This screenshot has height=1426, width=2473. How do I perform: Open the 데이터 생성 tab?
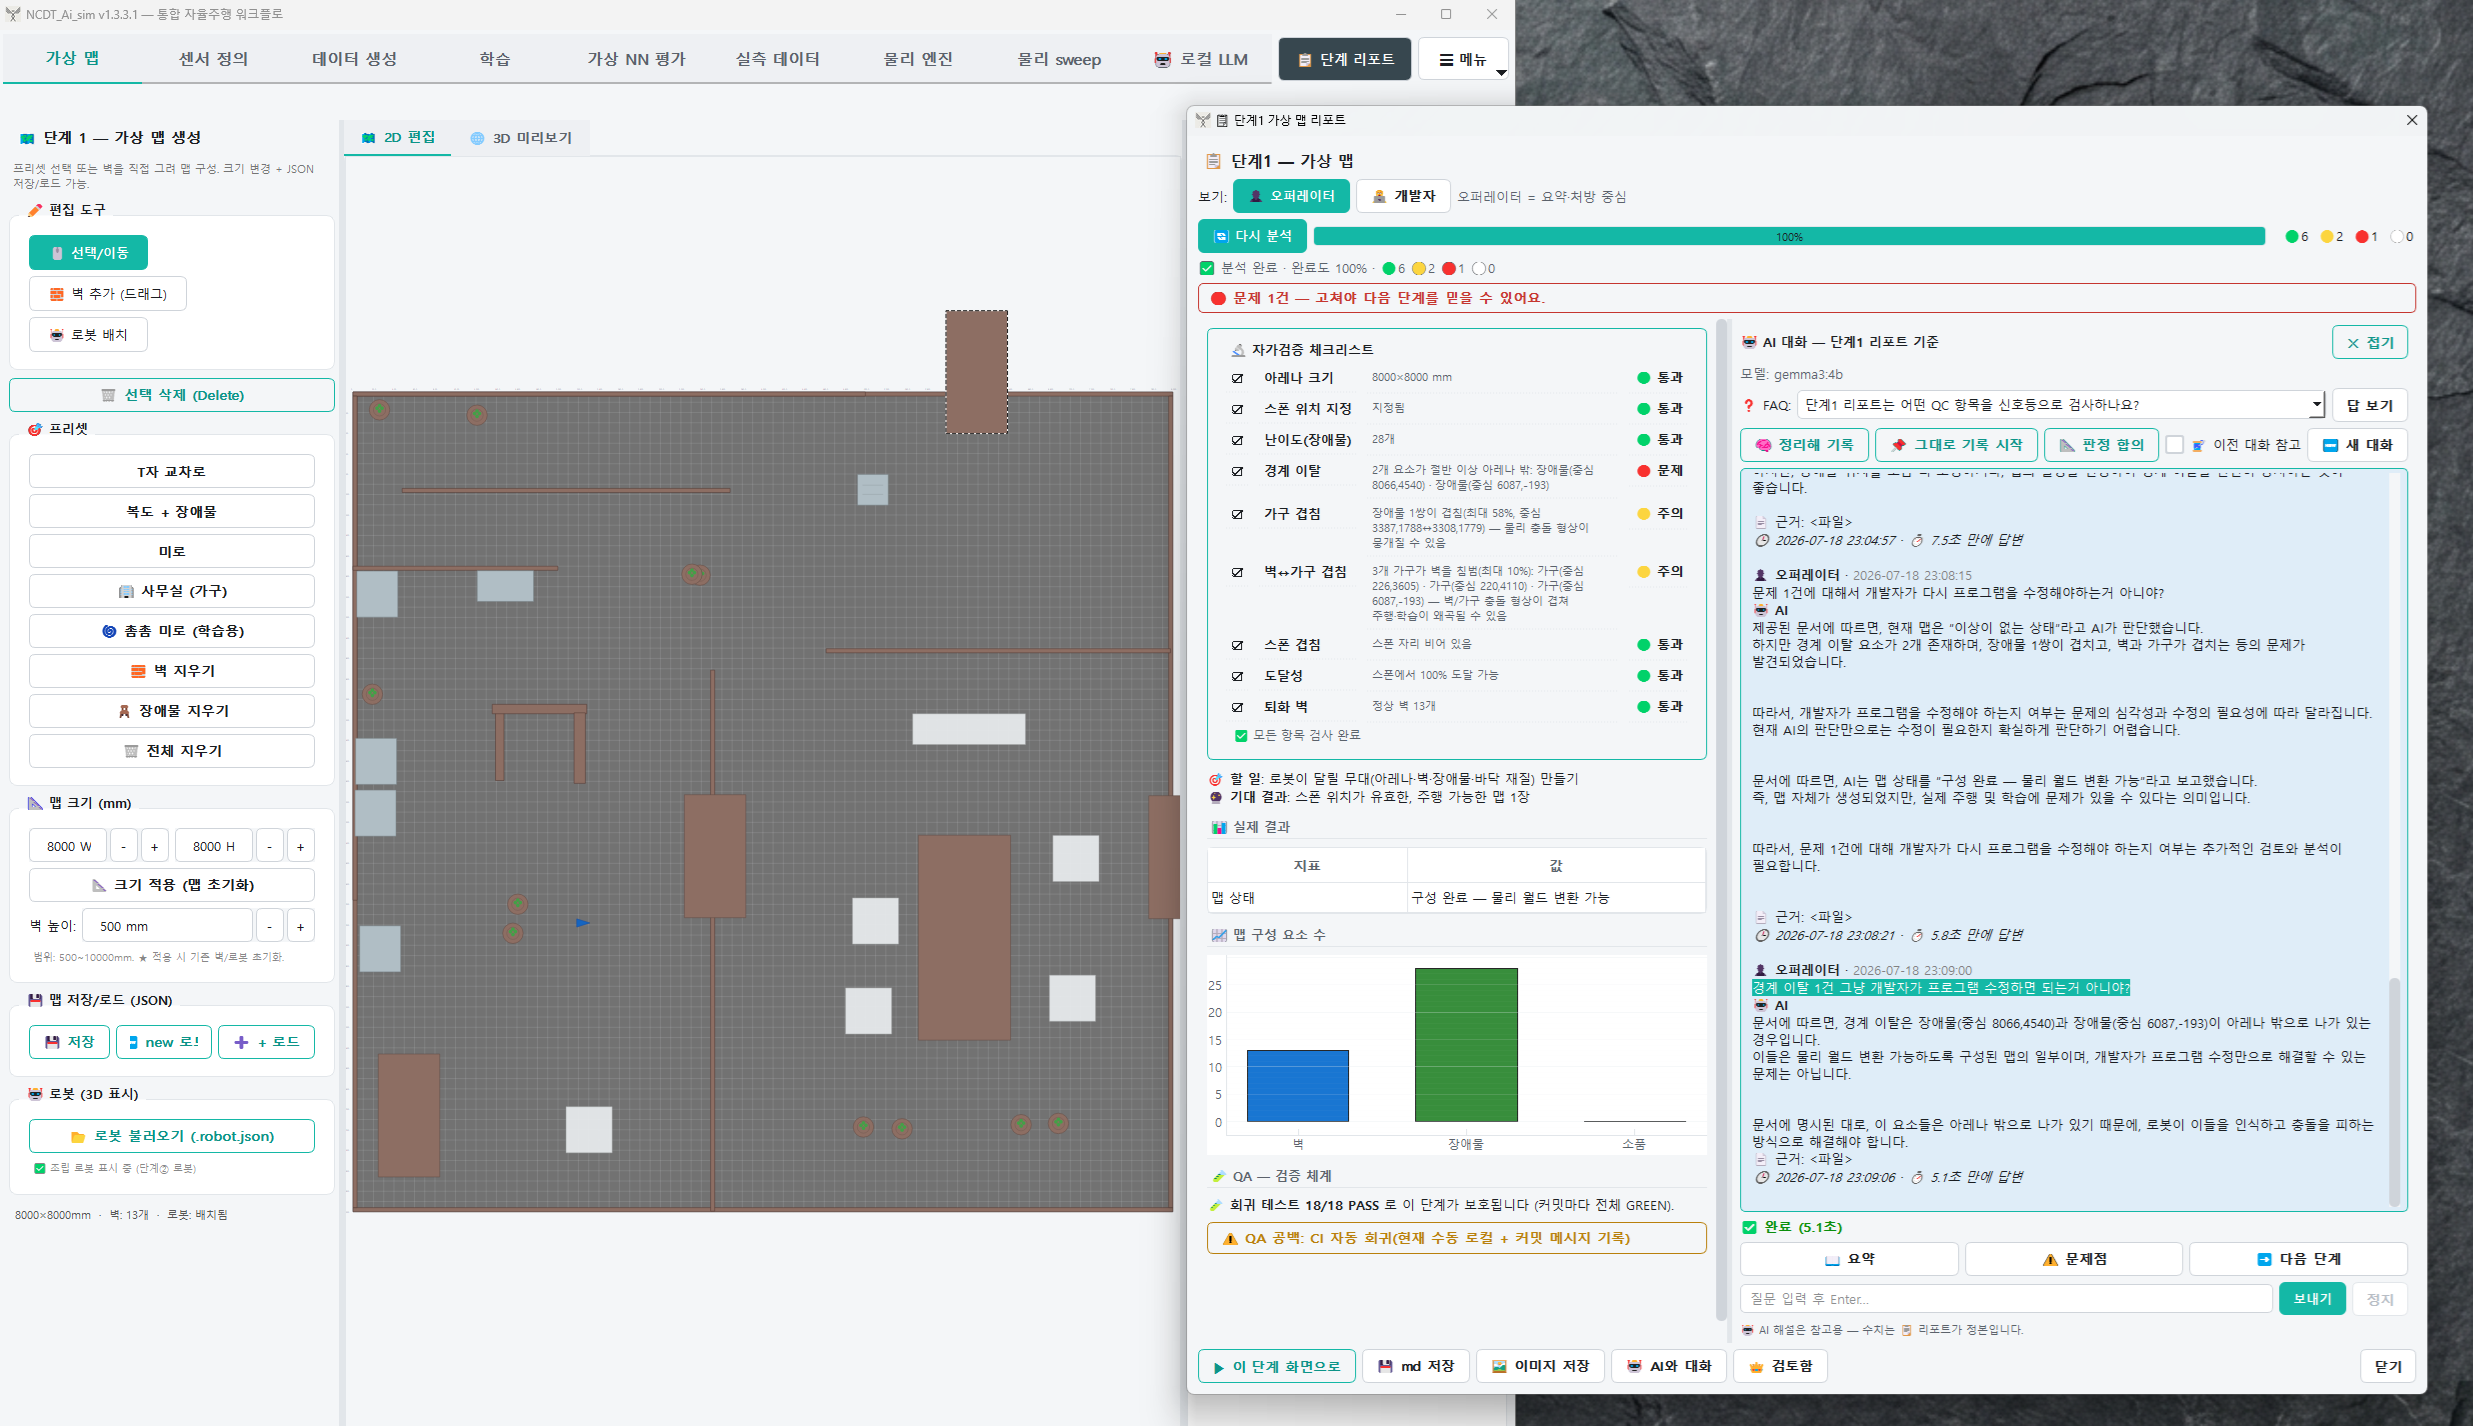[x=354, y=59]
